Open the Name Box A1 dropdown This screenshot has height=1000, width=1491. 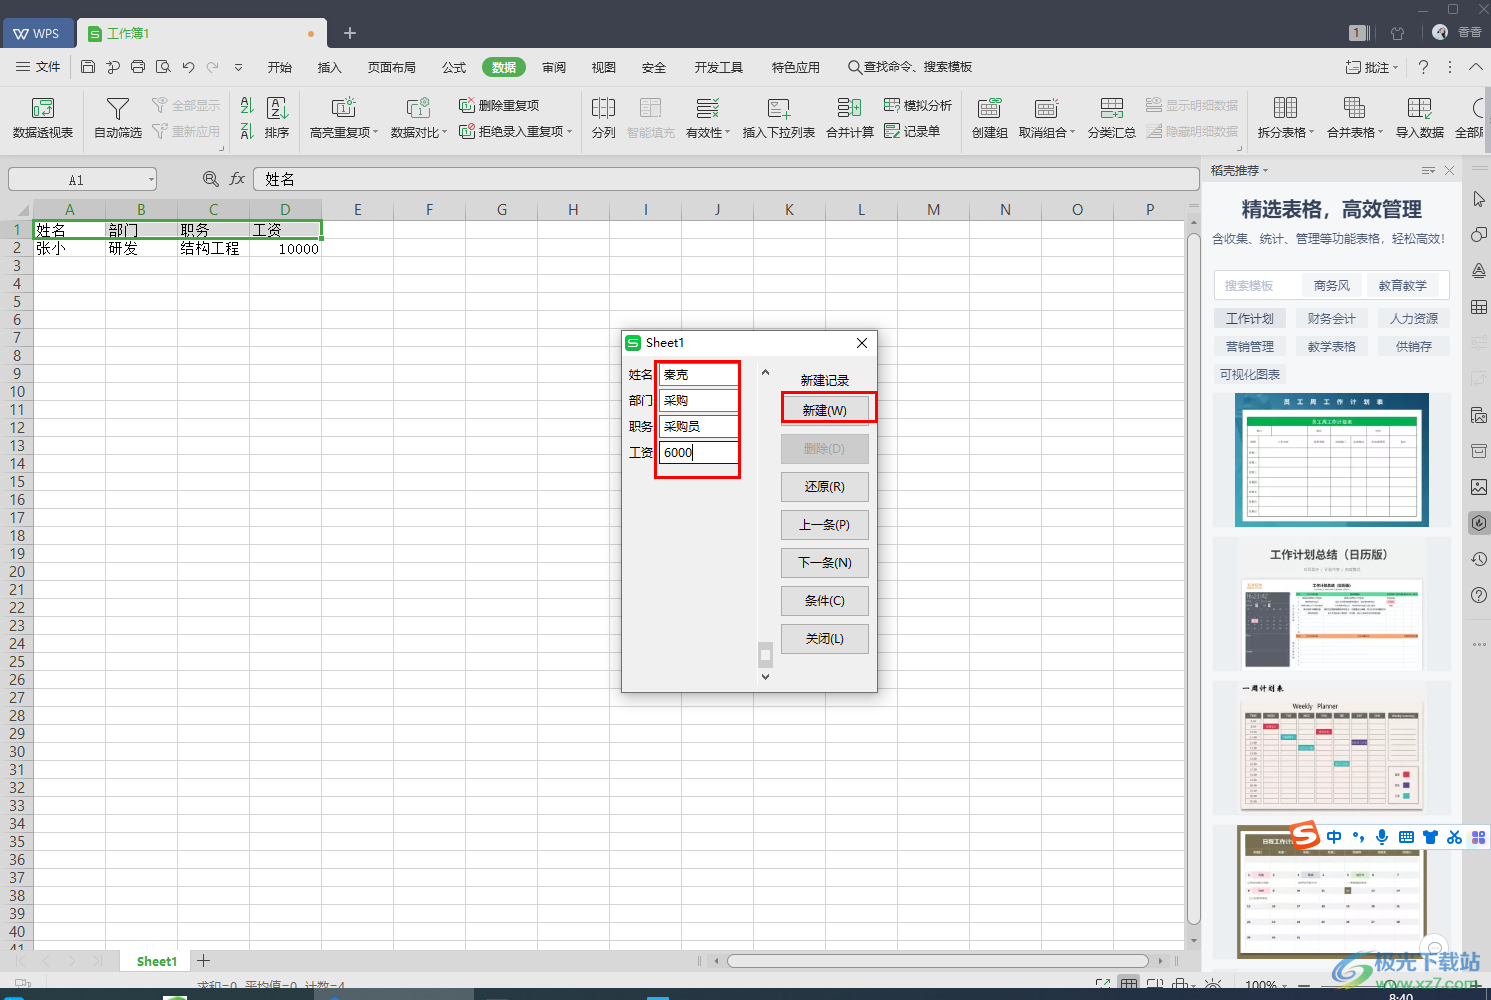[x=151, y=180]
